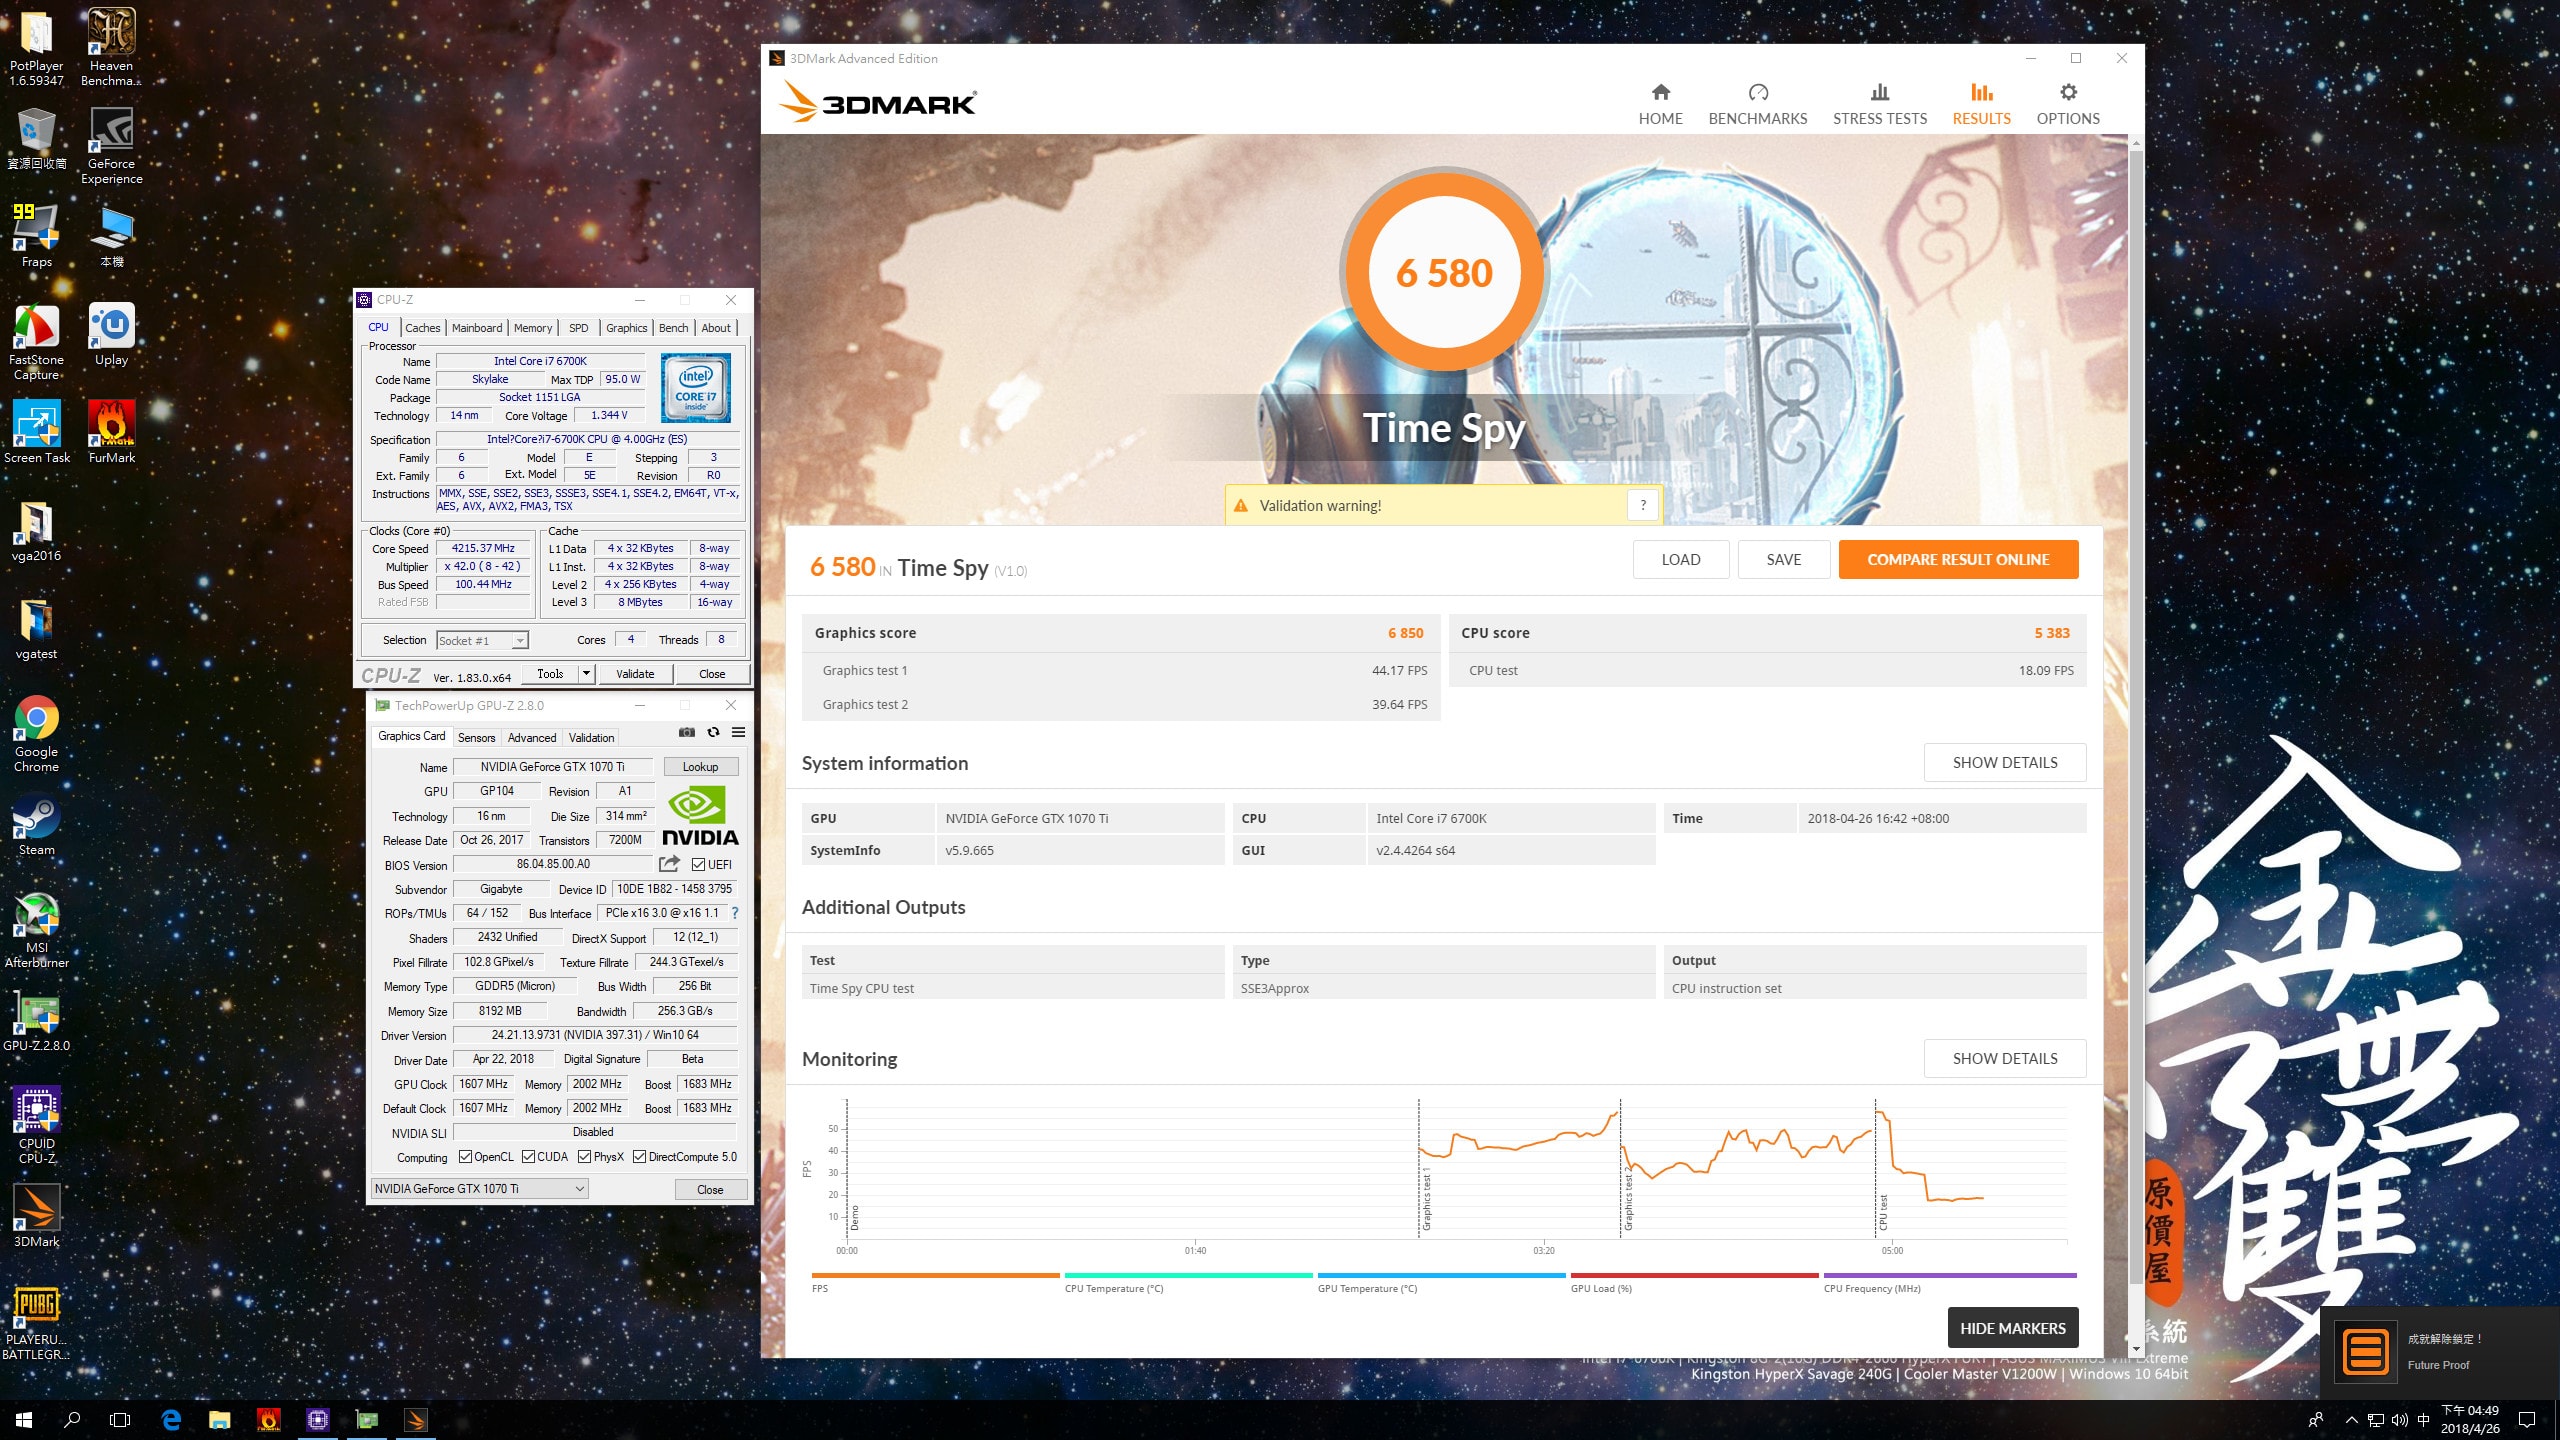Select the GPU Load red legend bar
This screenshot has height=1440, width=2560.
(1694, 1275)
